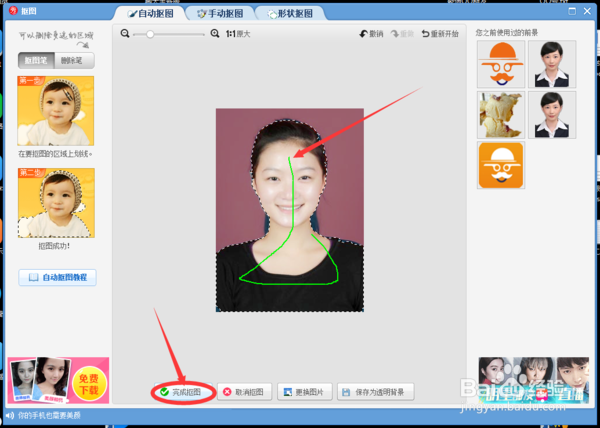
Task: Restart cutout with 重新开始
Action: [x=440, y=34]
